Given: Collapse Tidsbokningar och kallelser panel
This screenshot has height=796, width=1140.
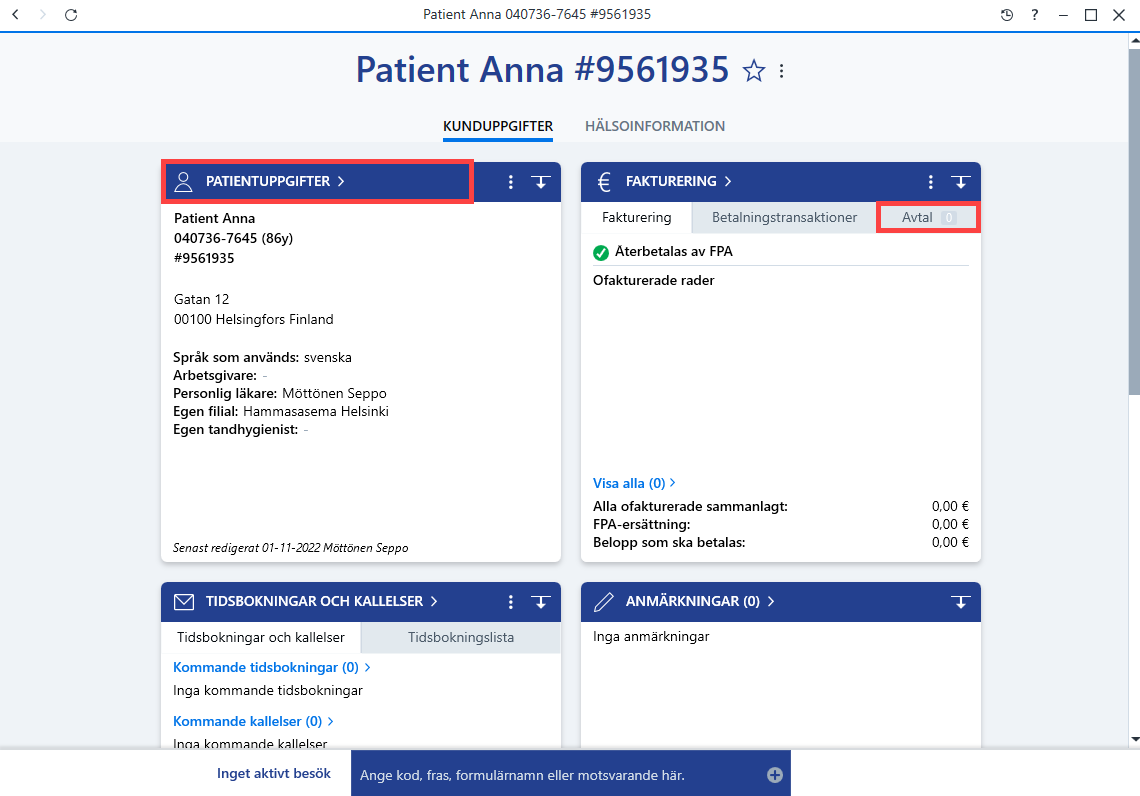Looking at the screenshot, I should pos(540,602).
